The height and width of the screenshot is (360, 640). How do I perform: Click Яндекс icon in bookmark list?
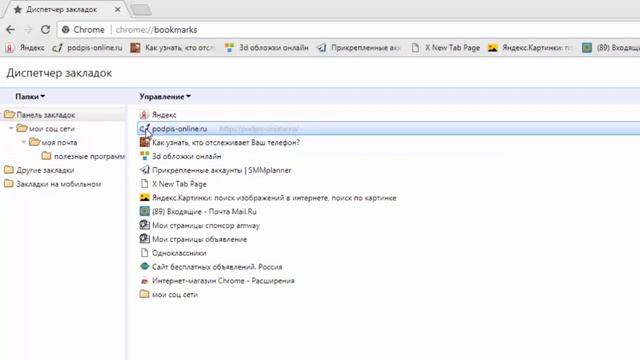144,115
